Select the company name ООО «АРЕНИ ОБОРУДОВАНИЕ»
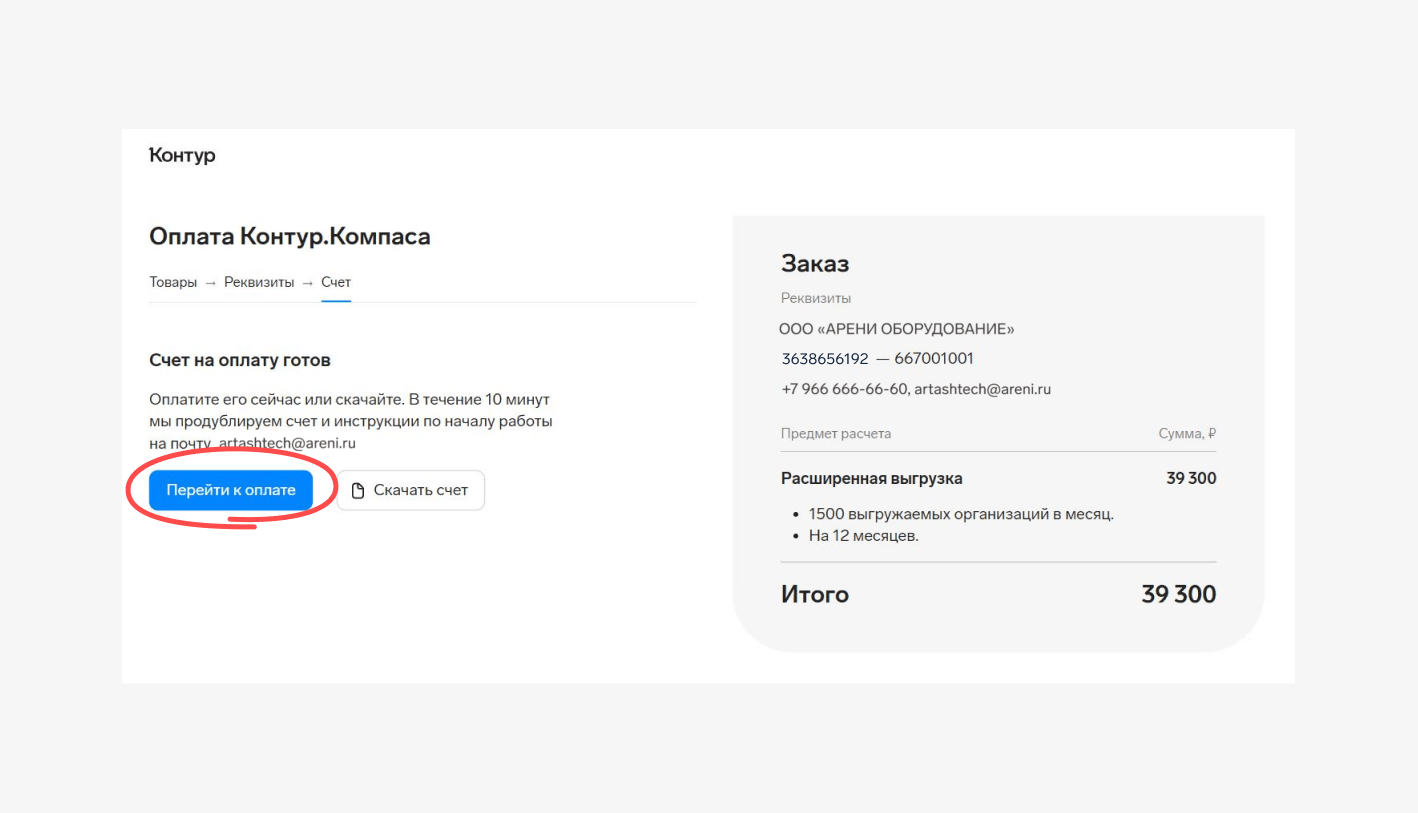The height and width of the screenshot is (813, 1418). coord(897,329)
